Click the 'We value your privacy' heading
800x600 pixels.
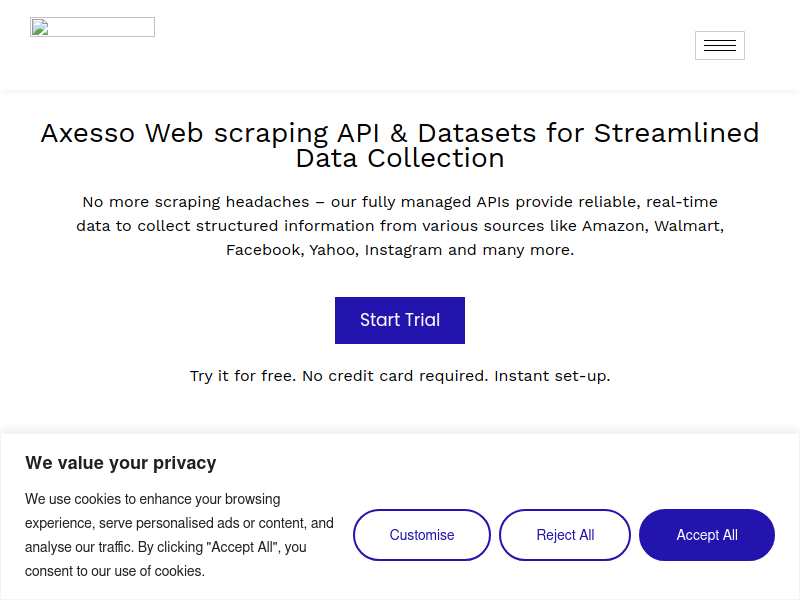point(121,463)
